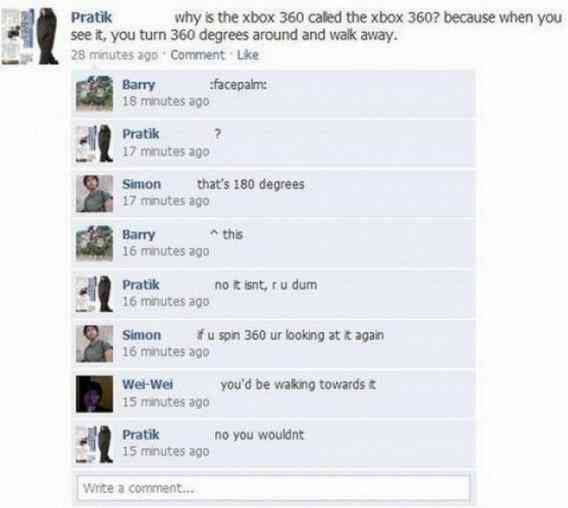Click Barry's name on the :facepalm: comment

(139, 85)
